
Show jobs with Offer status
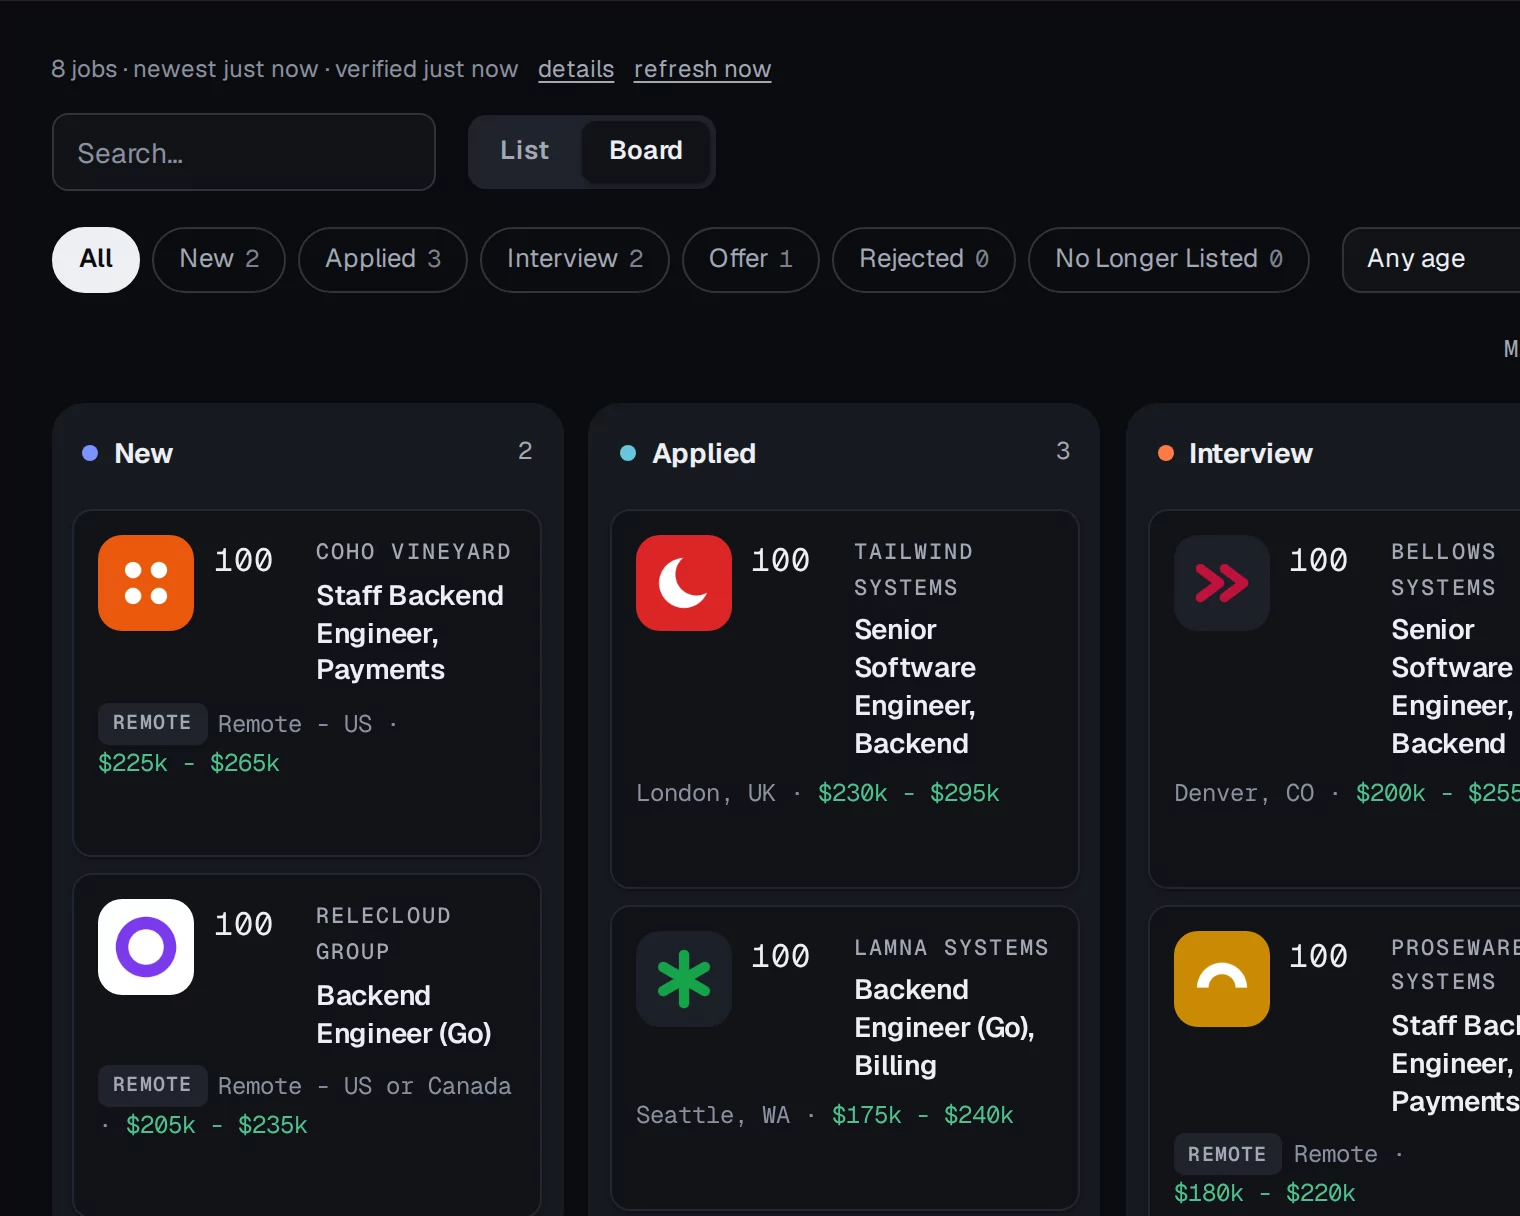point(751,259)
